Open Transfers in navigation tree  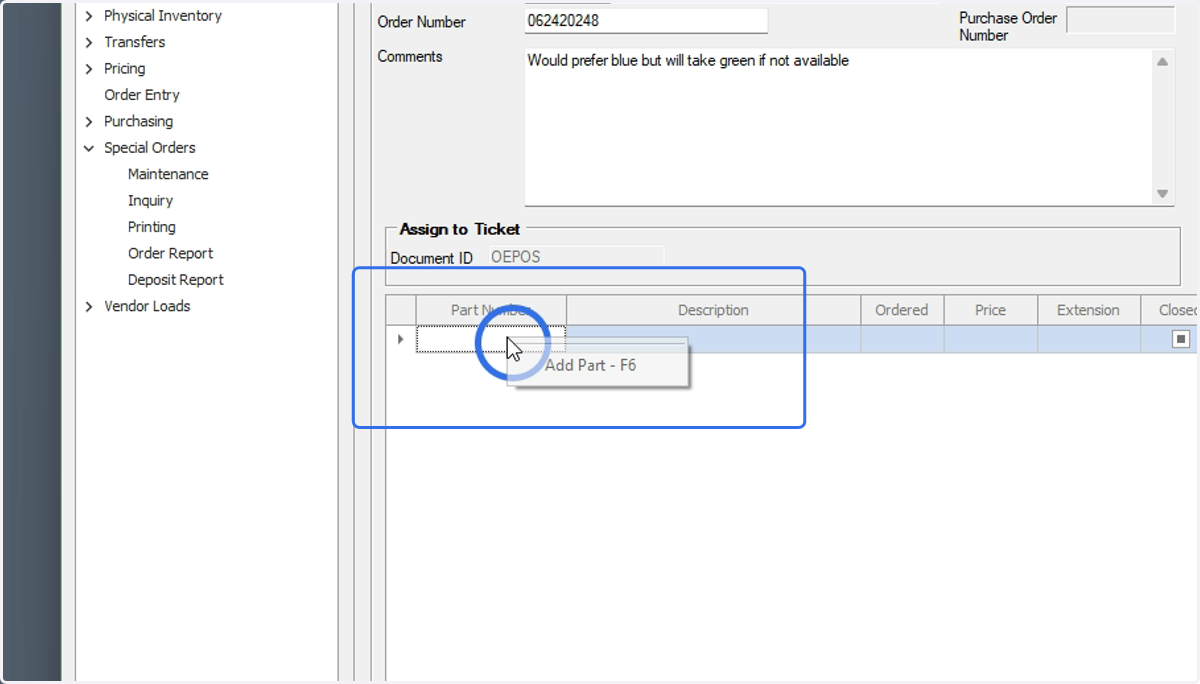click(x=135, y=42)
